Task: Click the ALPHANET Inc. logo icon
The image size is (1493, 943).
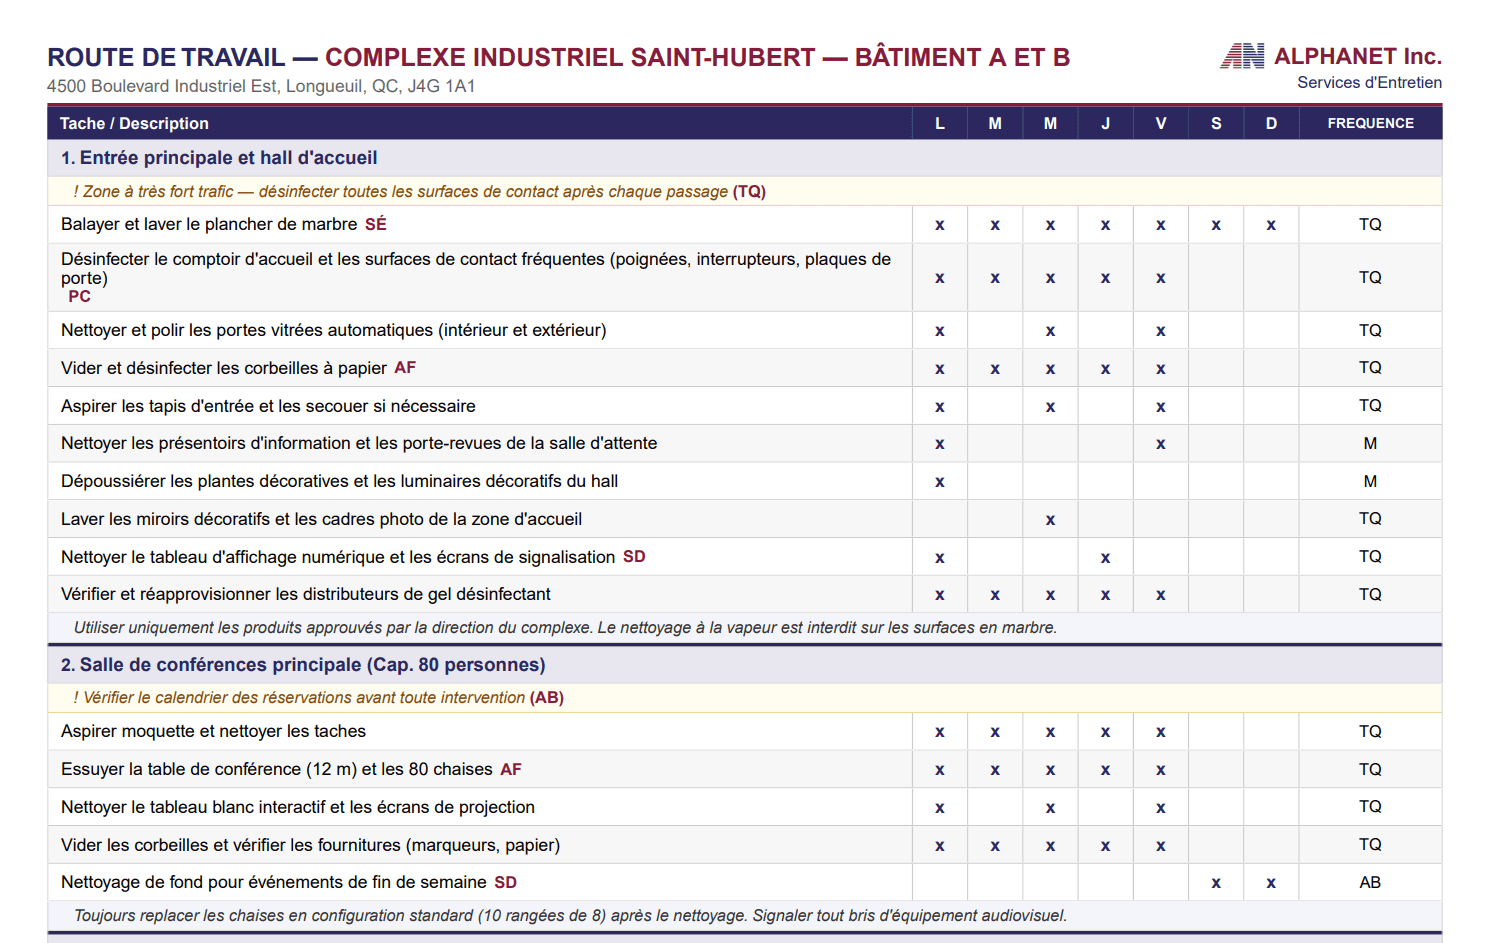Action: coord(1242,56)
